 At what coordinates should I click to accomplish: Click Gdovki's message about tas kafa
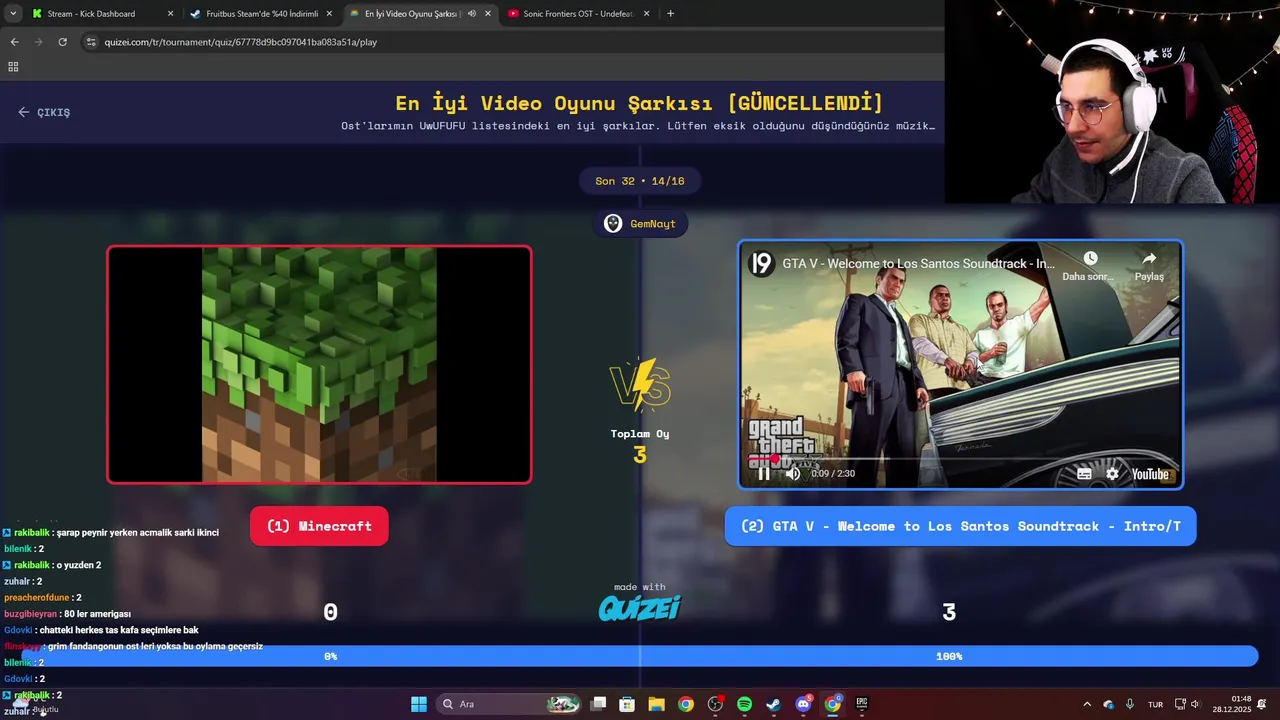pyautogui.click(x=101, y=630)
